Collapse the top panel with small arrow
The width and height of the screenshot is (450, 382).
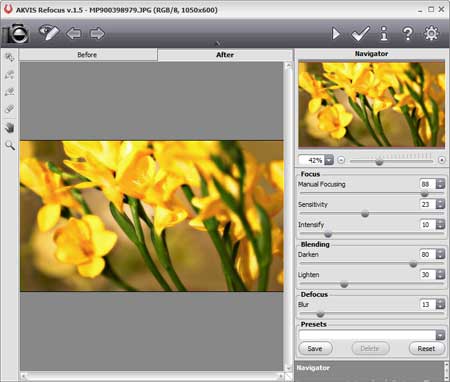click(218, 43)
